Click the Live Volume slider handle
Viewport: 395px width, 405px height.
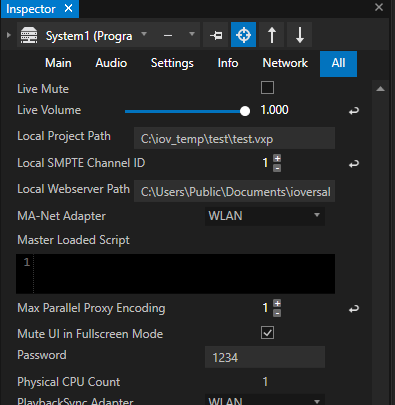click(x=245, y=111)
